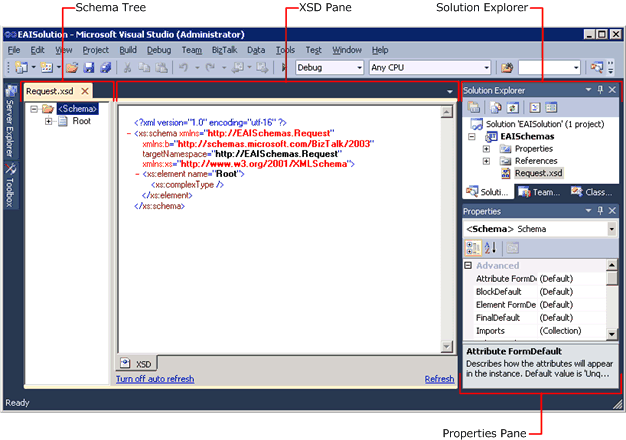Select the Schema node in schema tree
The width and height of the screenshot is (626, 440).
(77, 109)
